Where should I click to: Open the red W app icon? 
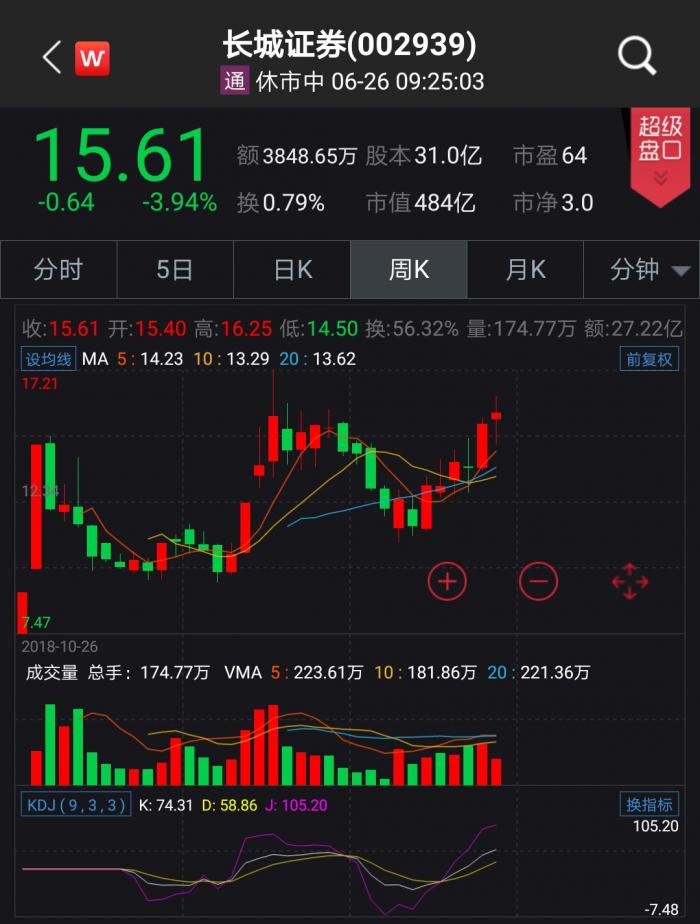[92, 58]
